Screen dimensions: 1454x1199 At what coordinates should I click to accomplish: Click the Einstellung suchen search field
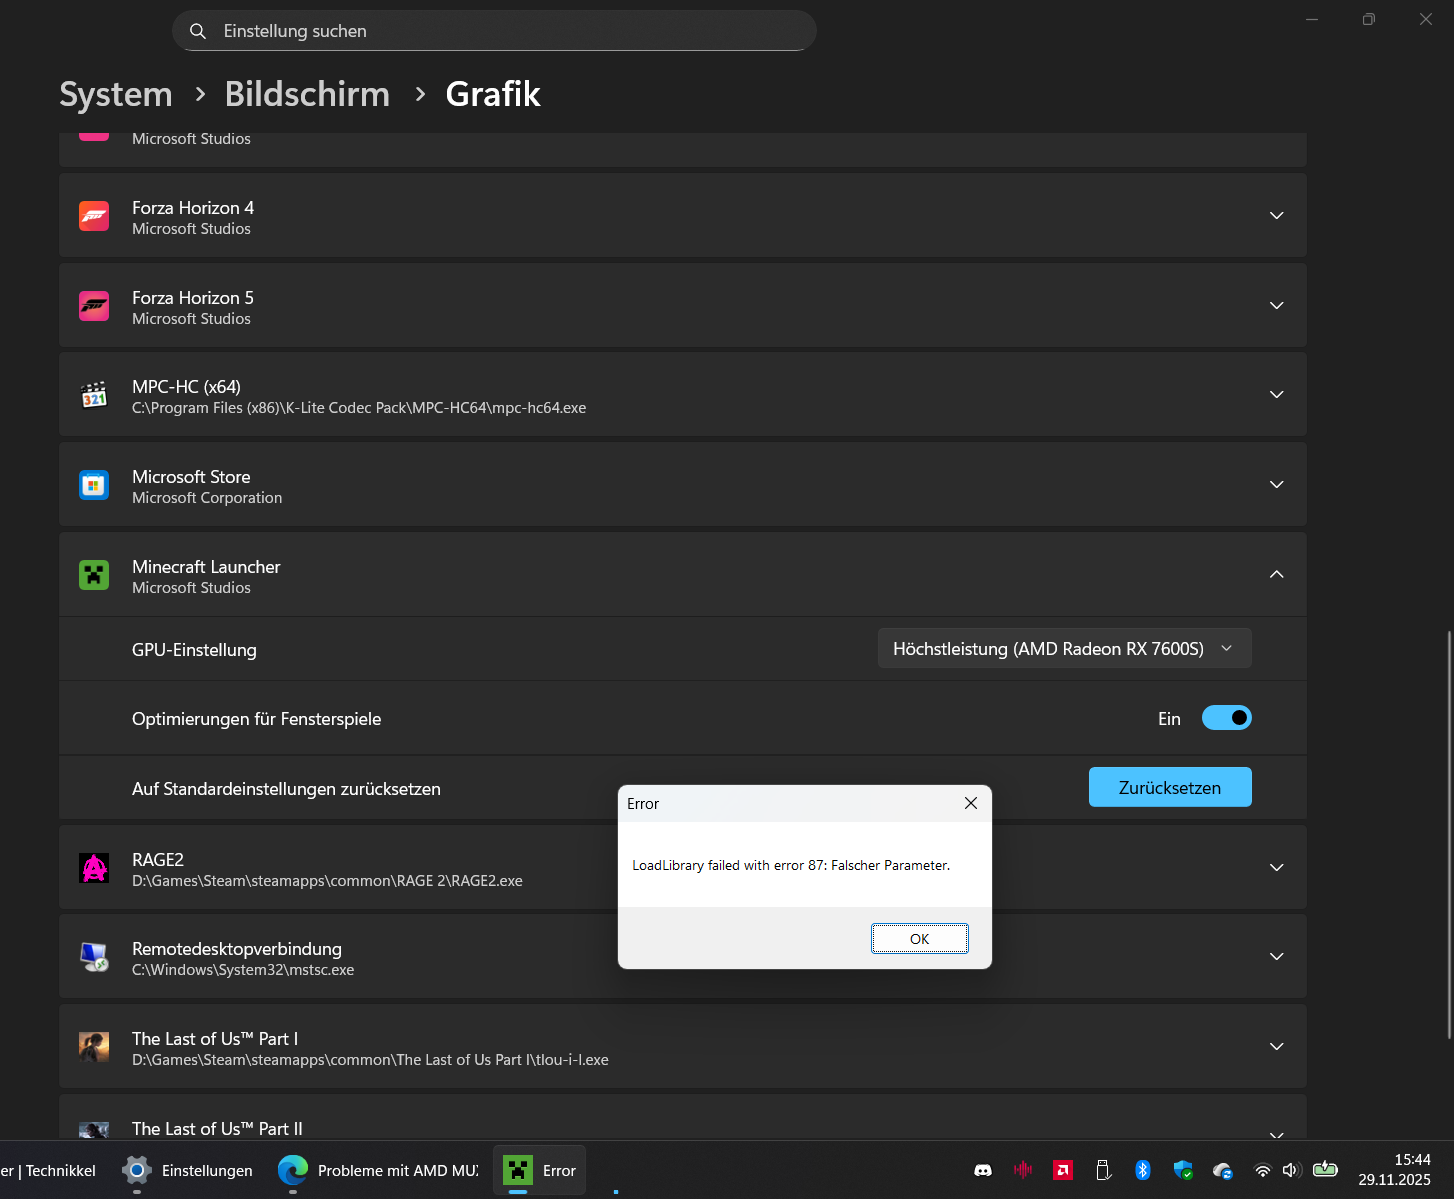[494, 30]
